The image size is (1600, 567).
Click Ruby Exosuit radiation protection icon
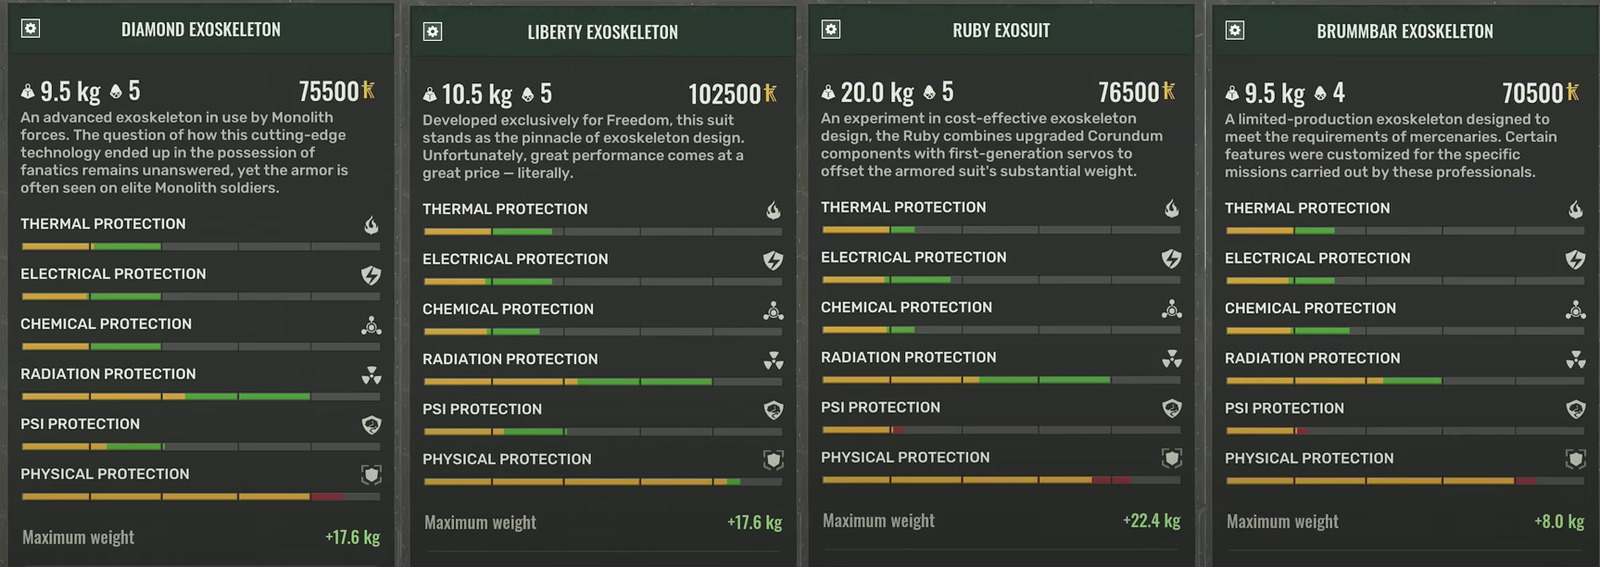(1171, 358)
